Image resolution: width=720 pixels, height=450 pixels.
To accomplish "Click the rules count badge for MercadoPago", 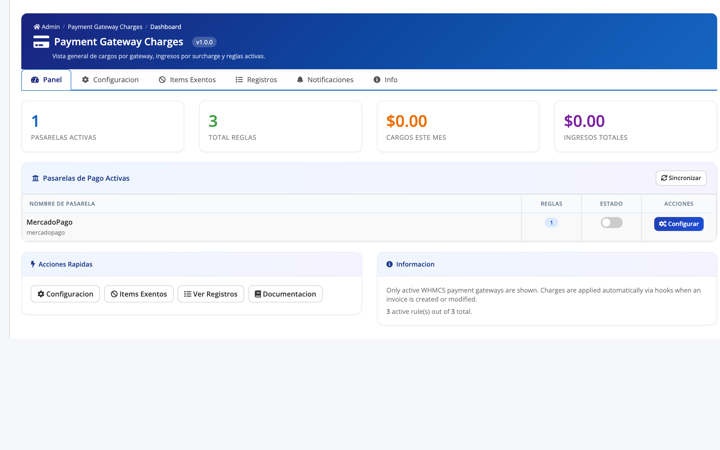I will (x=551, y=223).
